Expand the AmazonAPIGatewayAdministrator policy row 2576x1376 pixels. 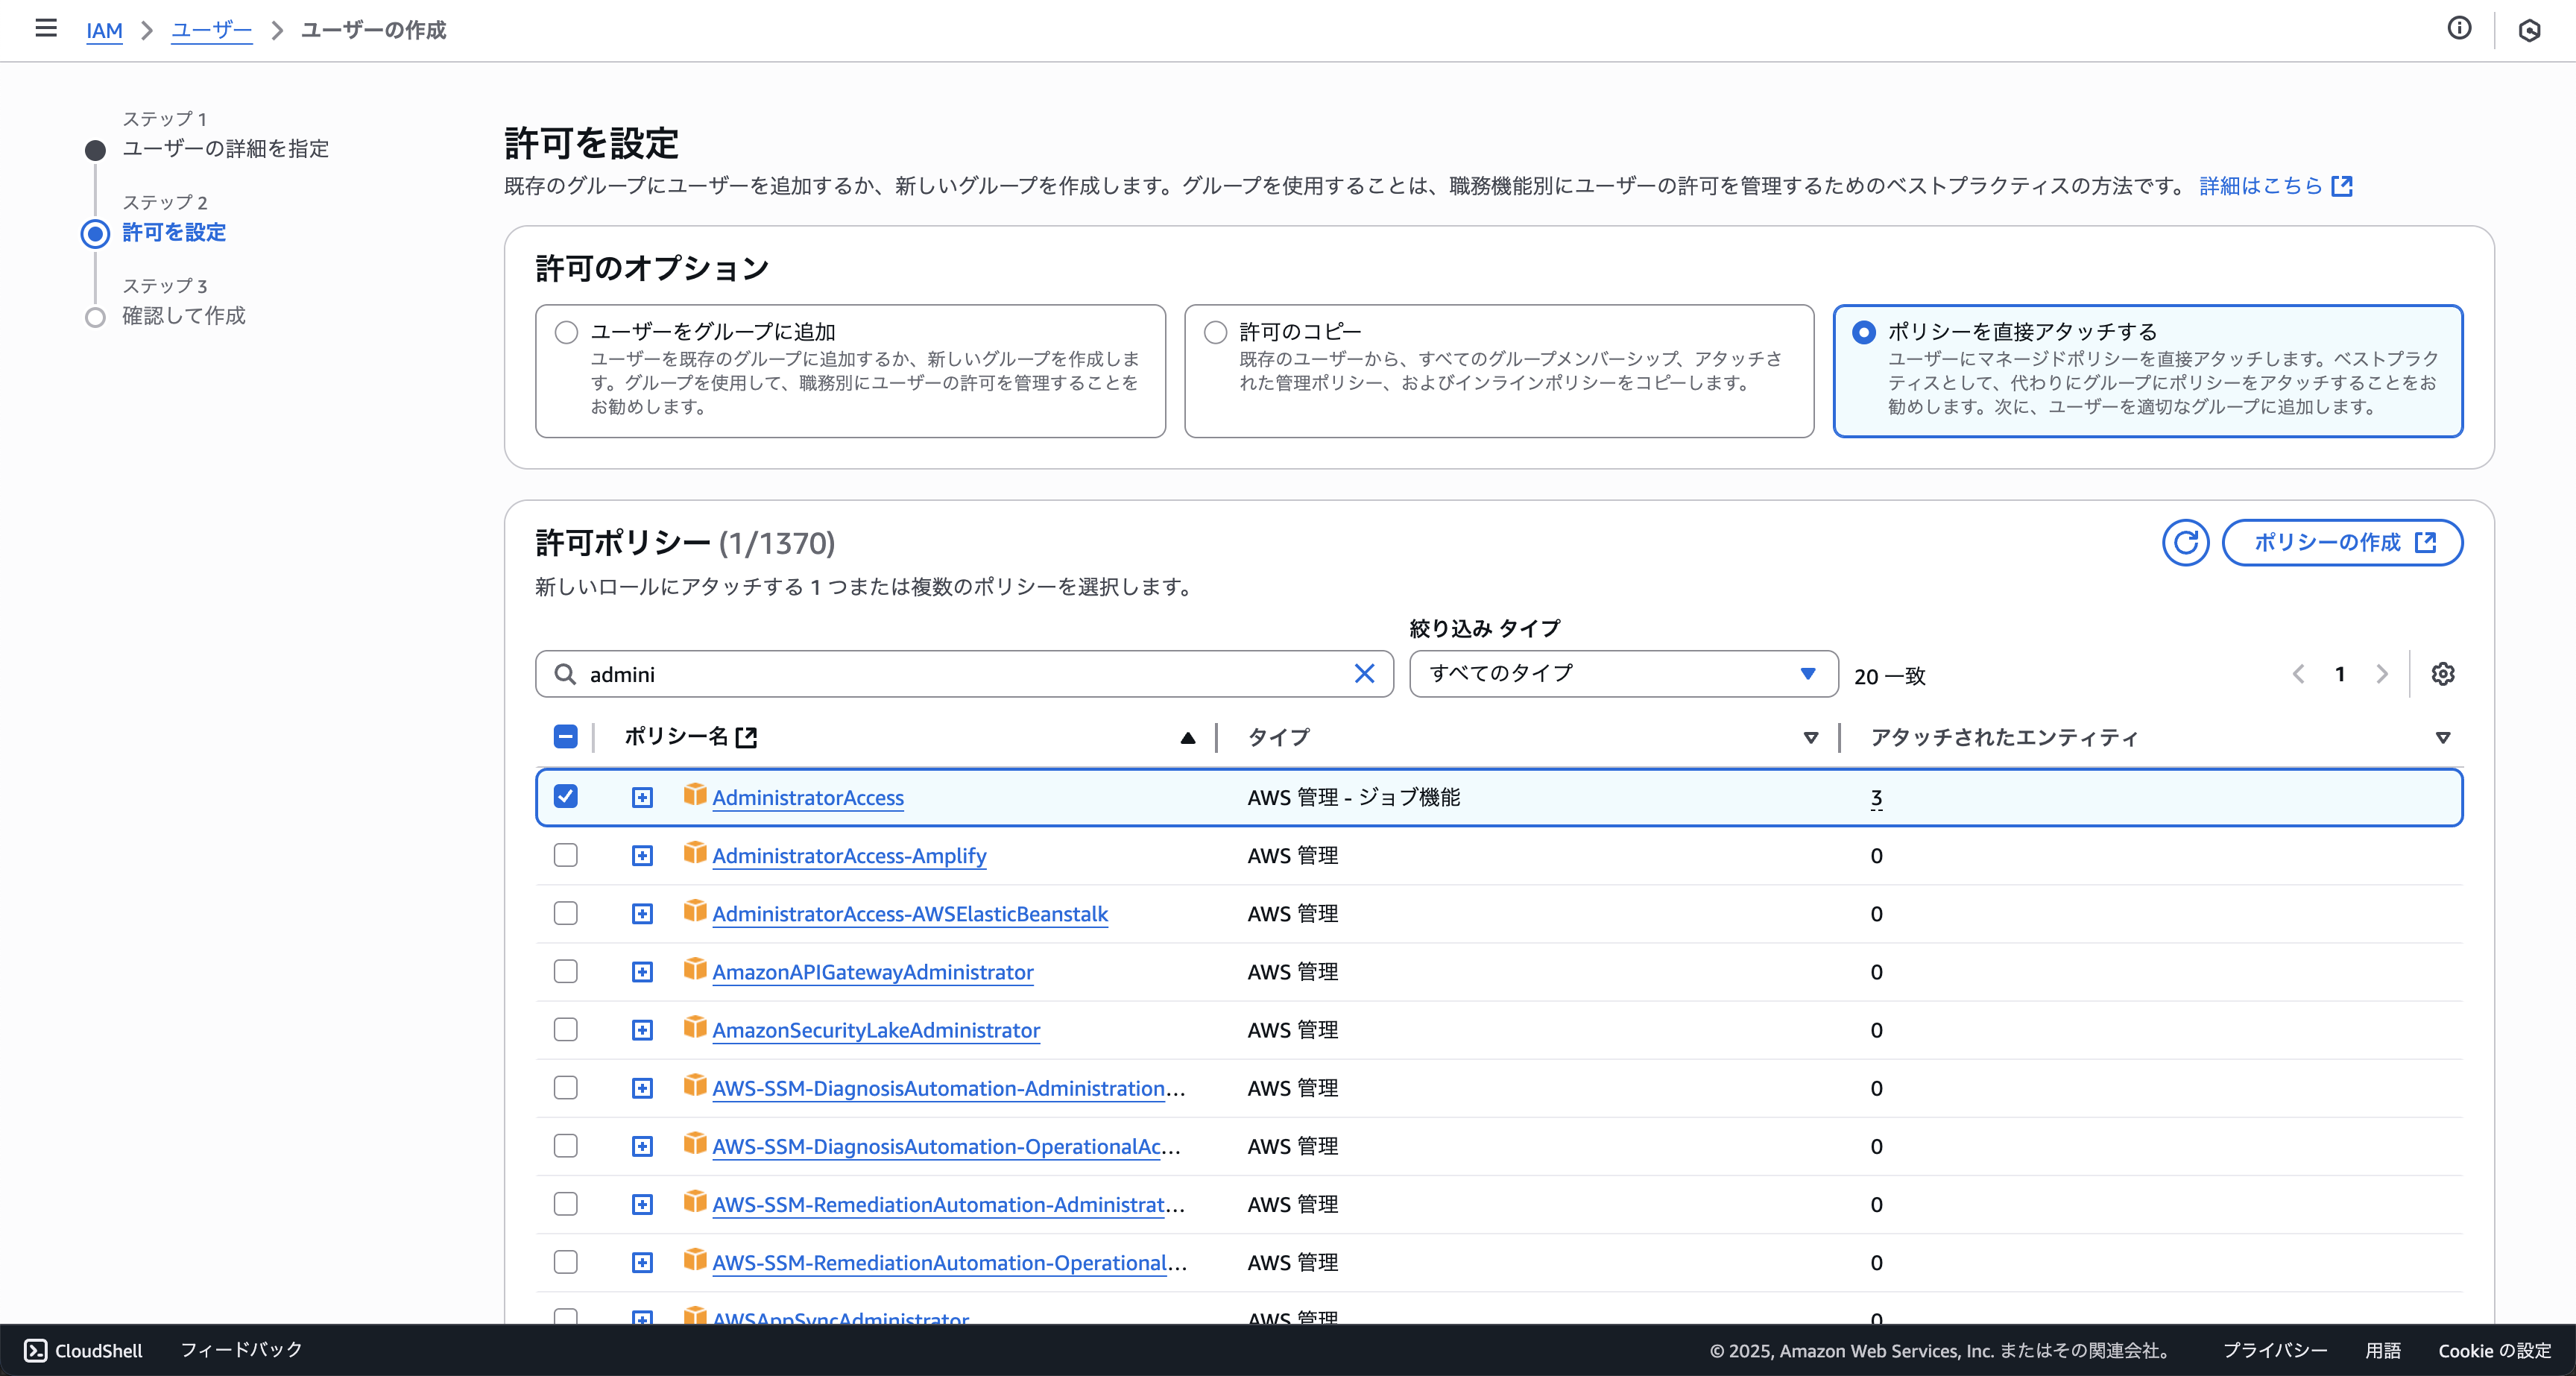(642, 972)
